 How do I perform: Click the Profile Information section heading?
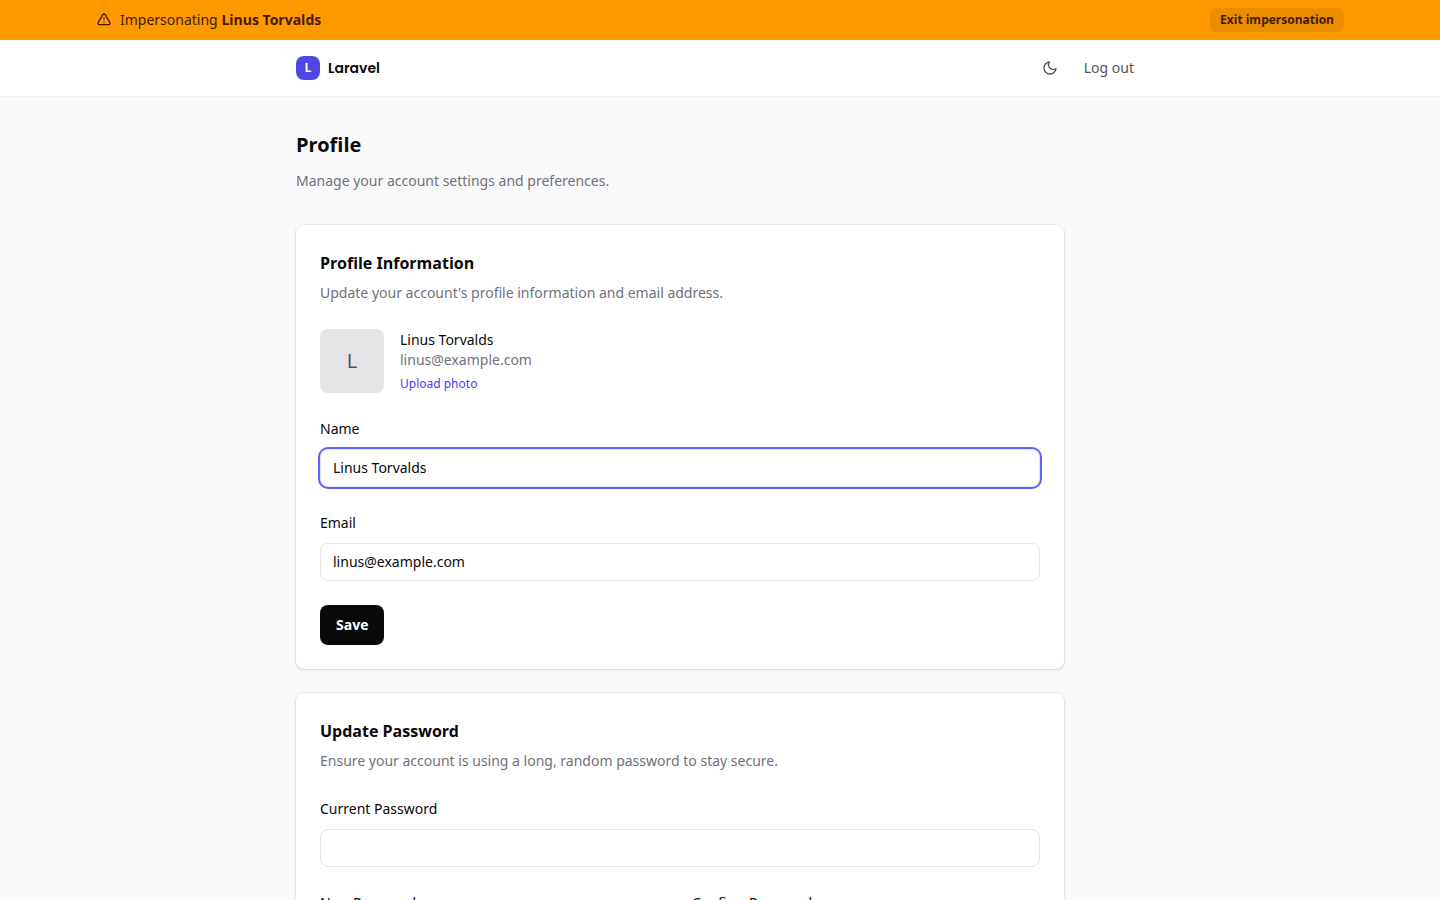click(x=397, y=263)
